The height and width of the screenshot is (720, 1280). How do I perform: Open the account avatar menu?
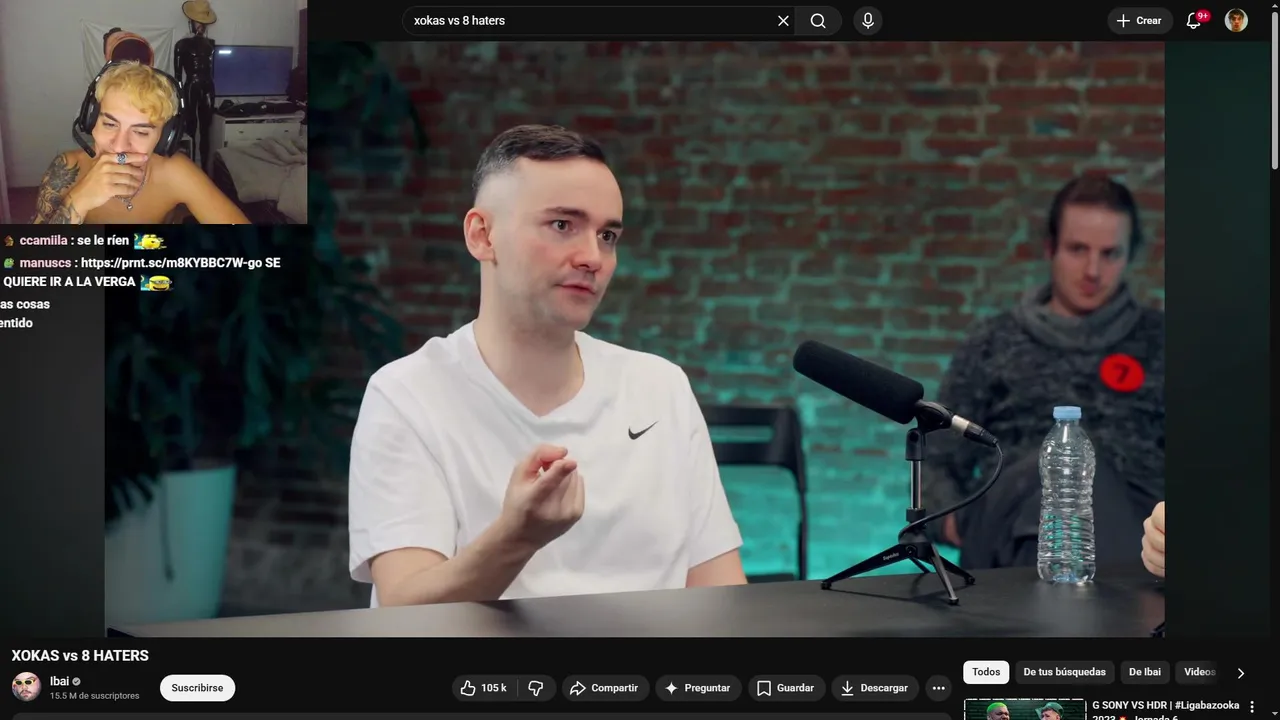1237,21
